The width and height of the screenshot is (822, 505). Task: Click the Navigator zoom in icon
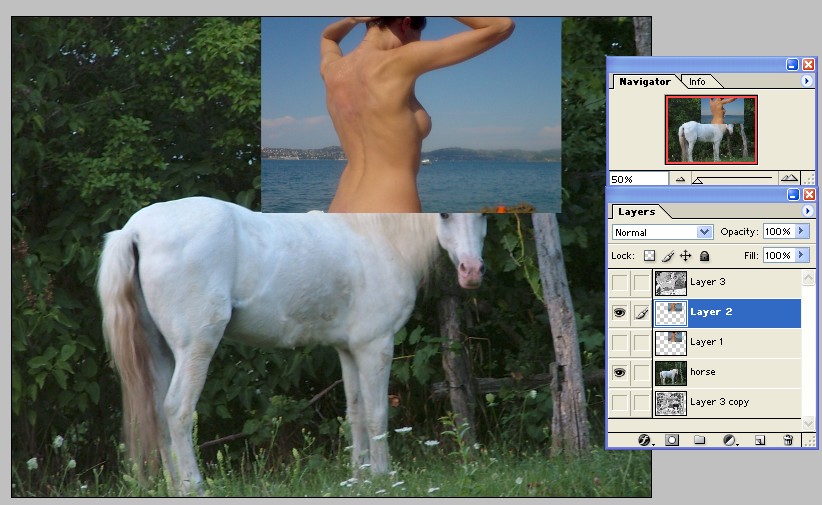[788, 178]
